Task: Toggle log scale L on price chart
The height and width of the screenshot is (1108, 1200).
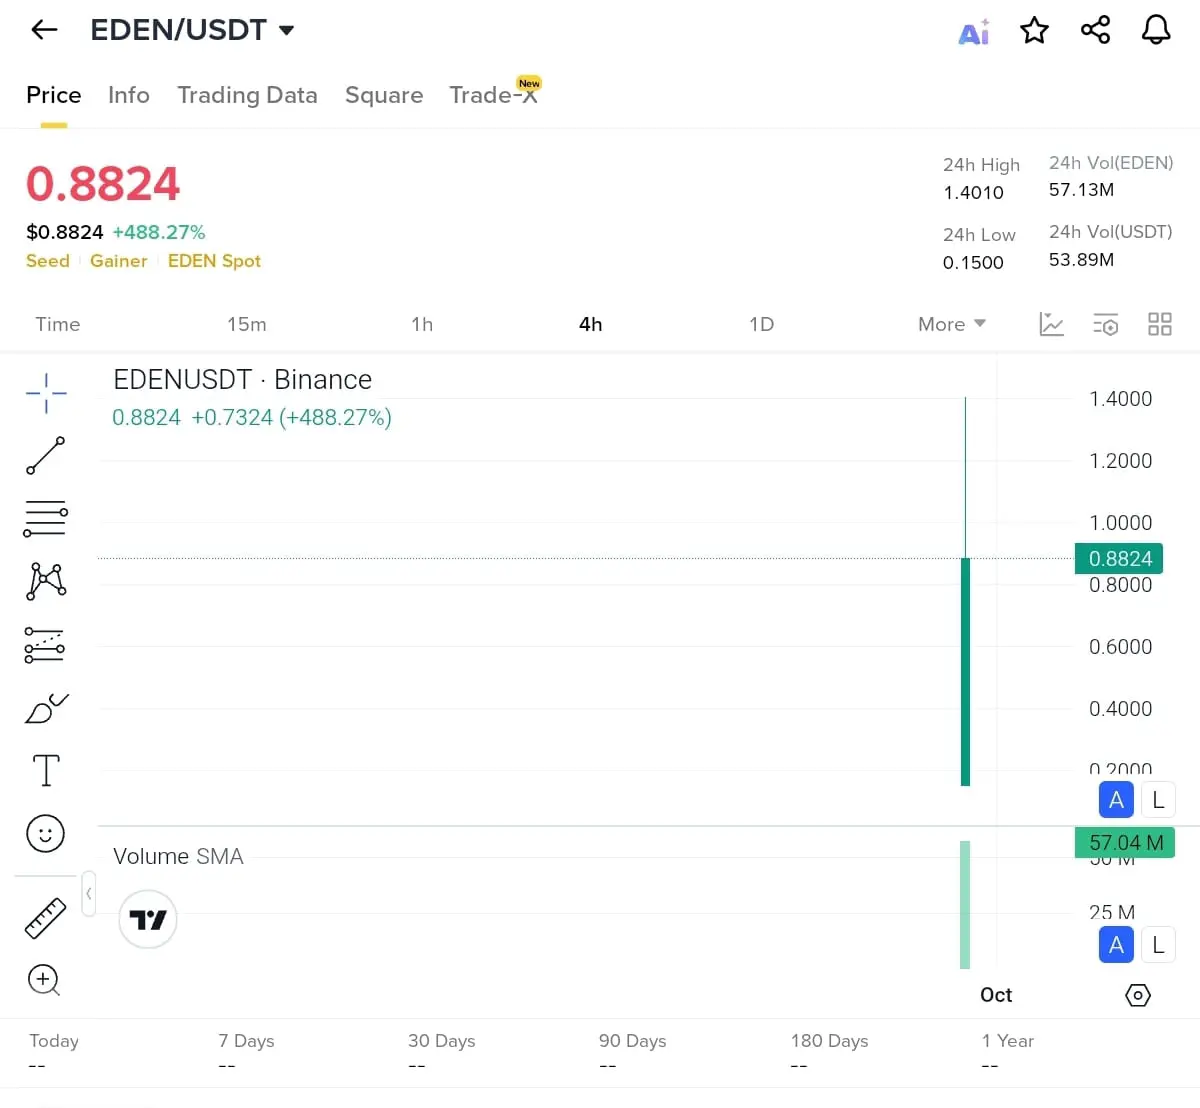Action: click(1158, 800)
